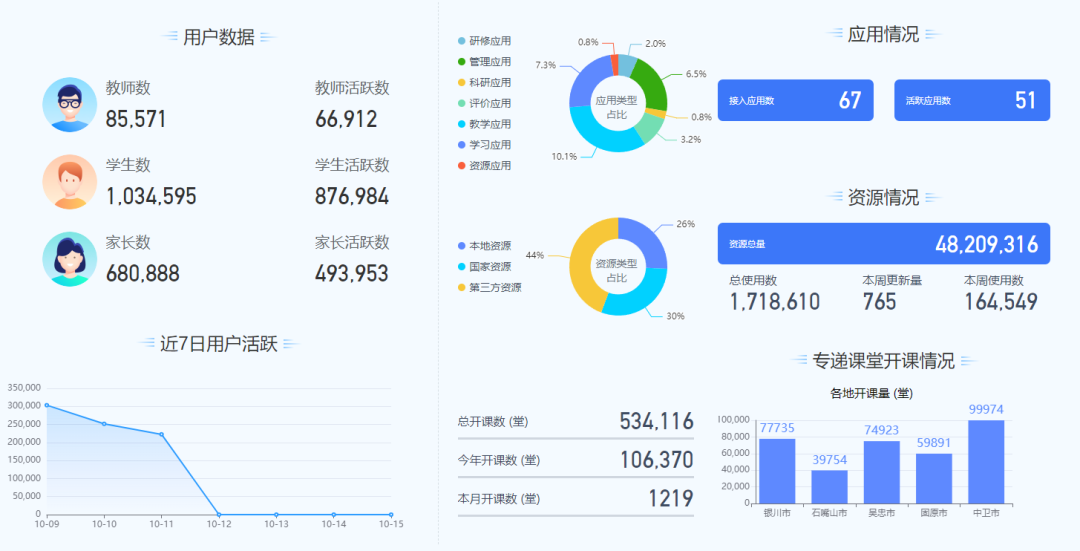Image resolution: width=1080 pixels, height=551 pixels.
Task: Select the 中卫市 bar
Action: 986,461
